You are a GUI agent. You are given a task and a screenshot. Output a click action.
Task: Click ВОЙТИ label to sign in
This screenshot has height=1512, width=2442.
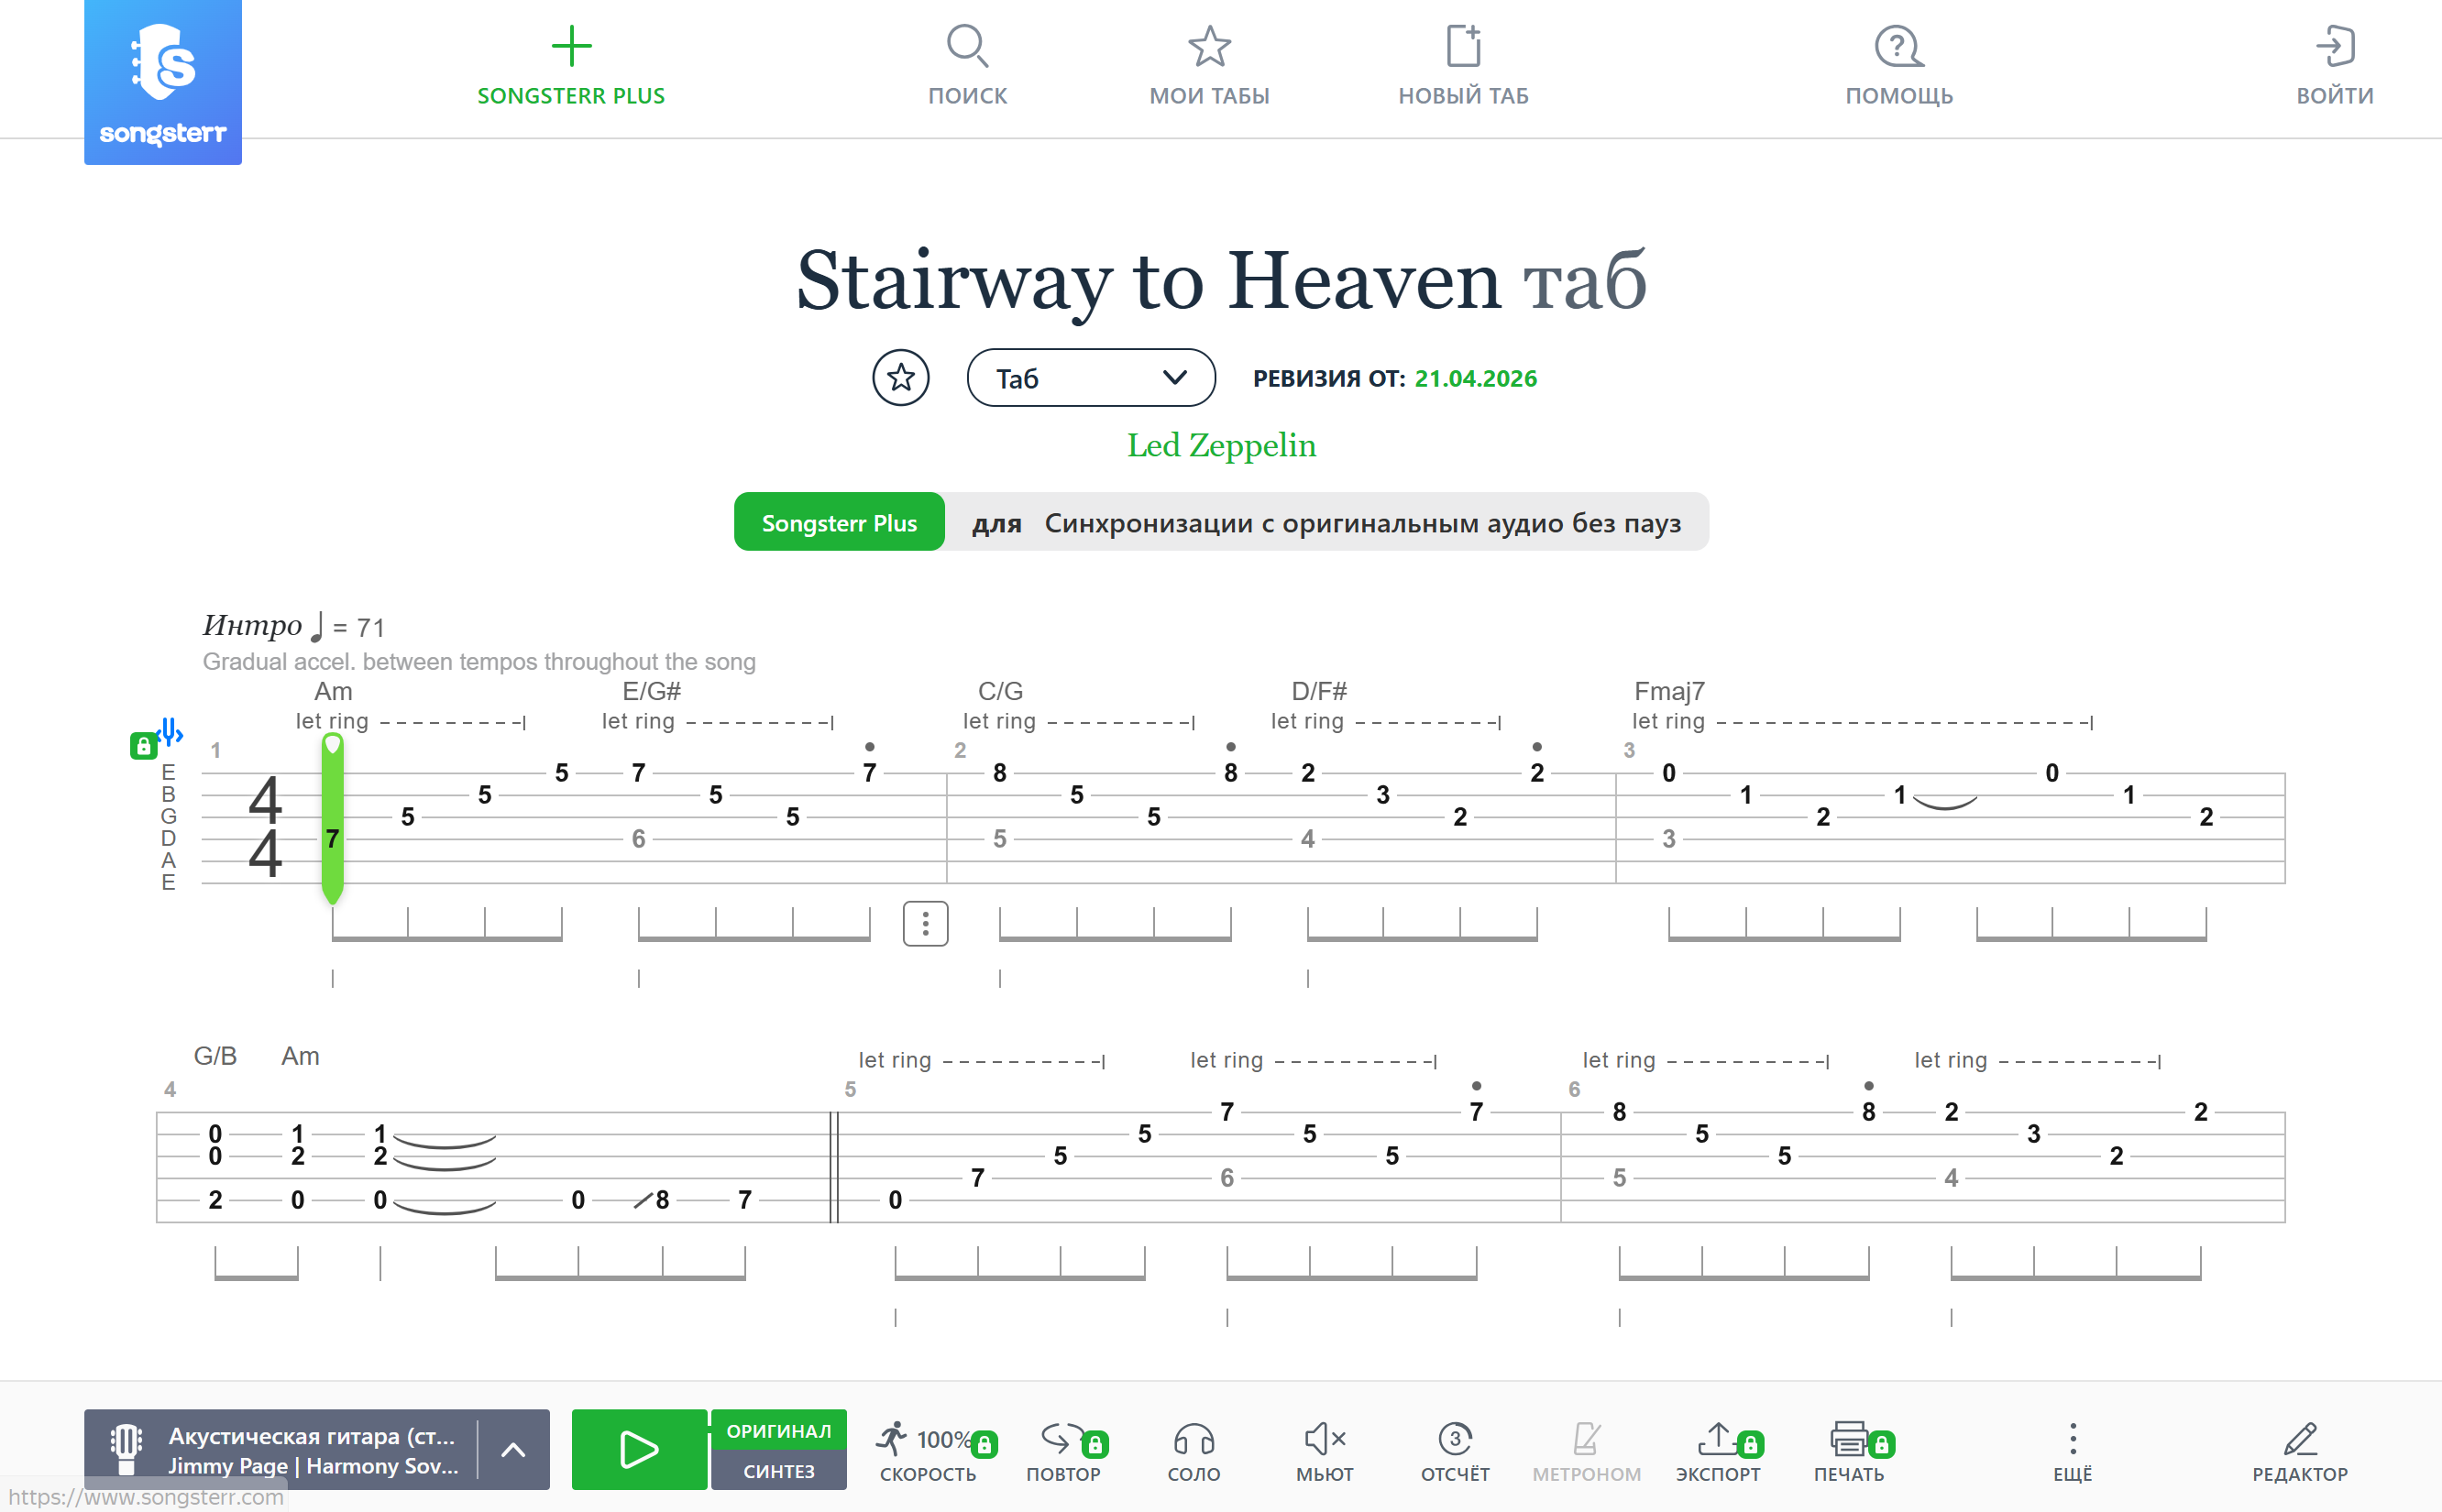point(2335,96)
